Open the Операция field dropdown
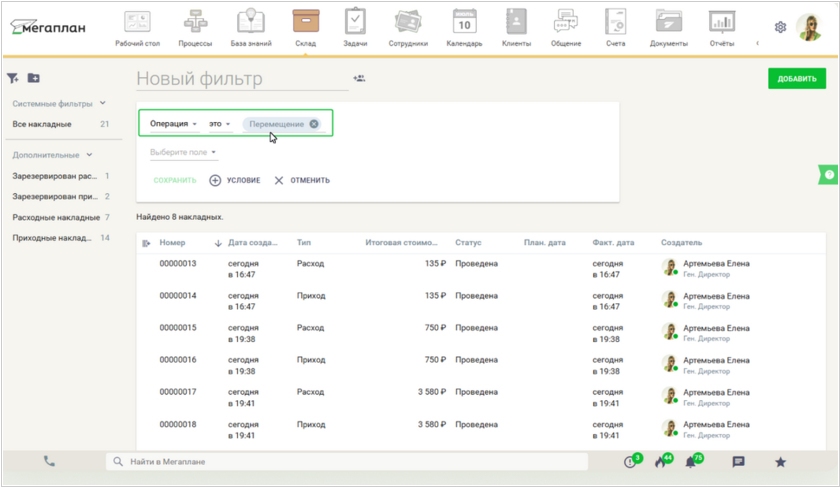This screenshot has width=840, height=487. (x=173, y=124)
